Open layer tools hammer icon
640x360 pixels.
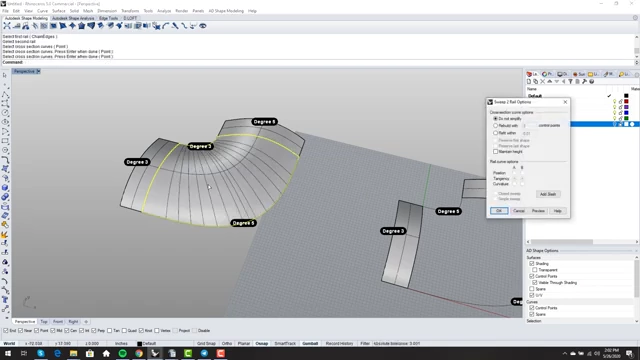click(584, 82)
